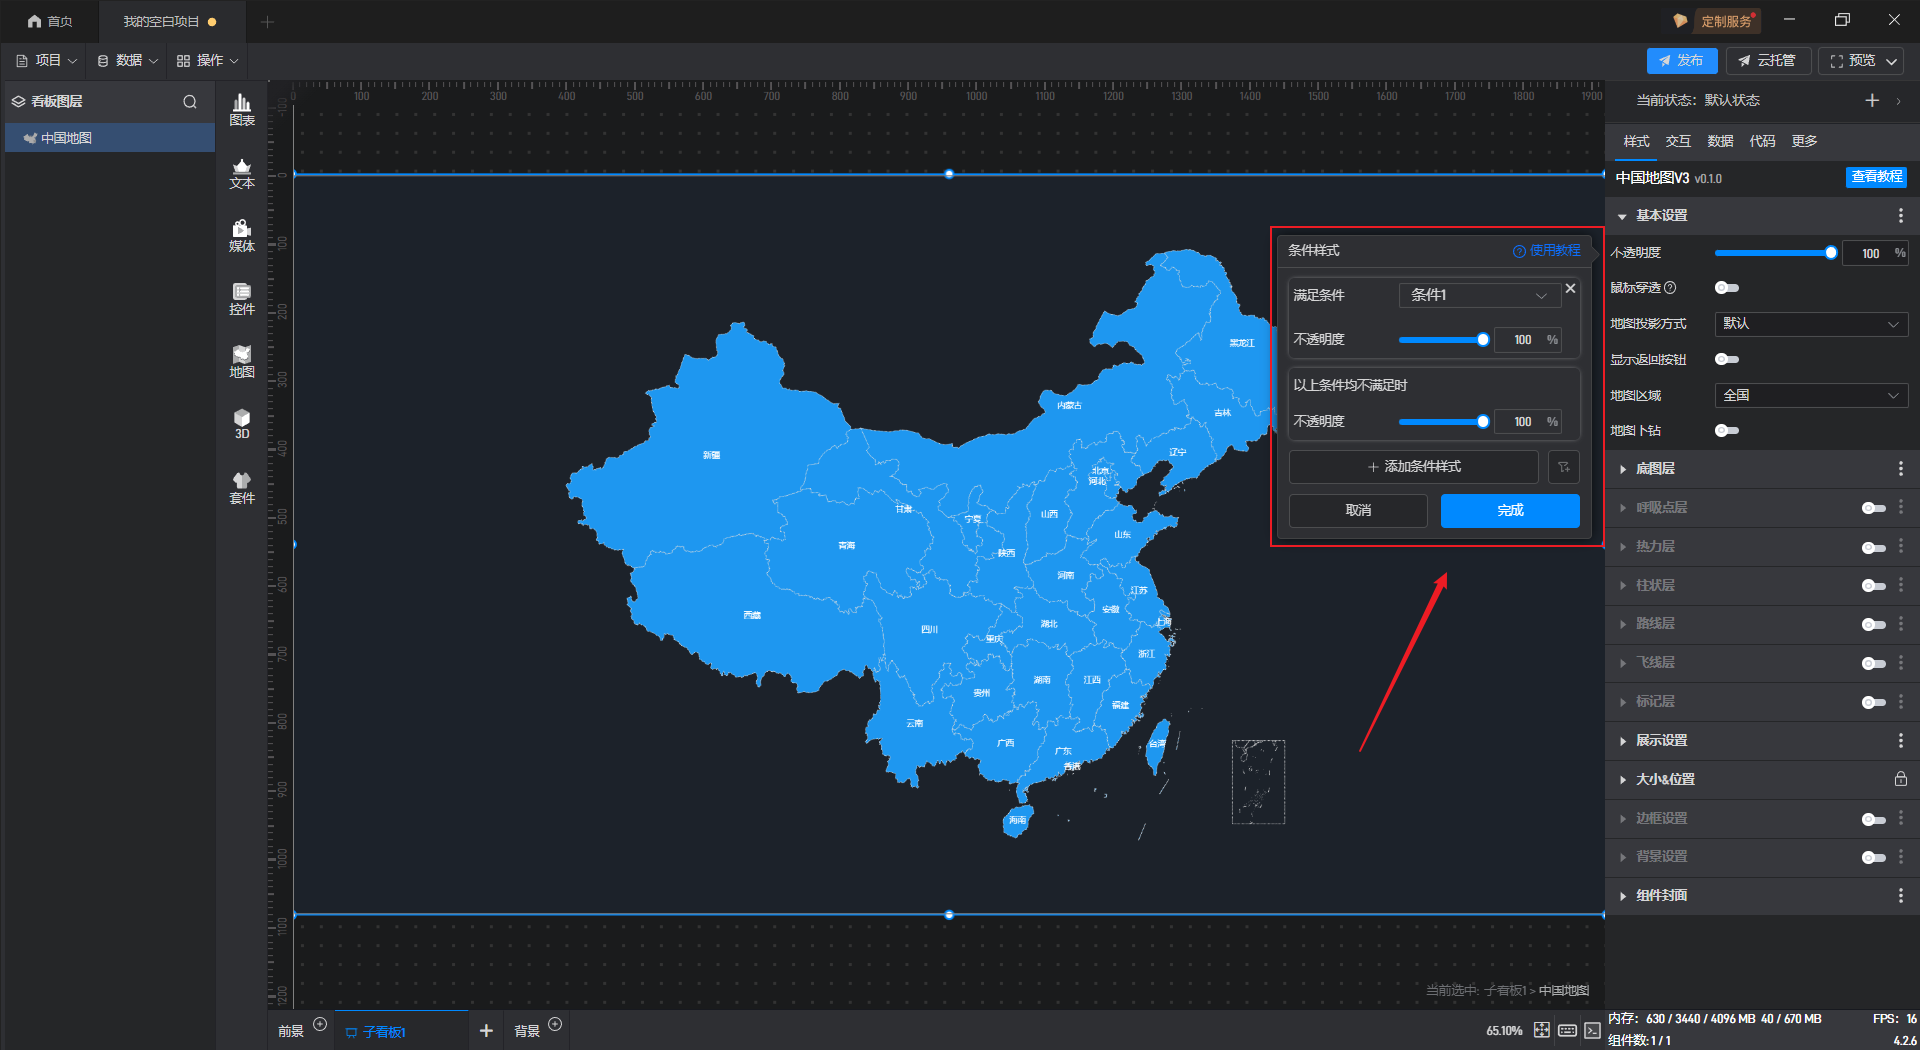Open the 3D components panel
Image resolution: width=1920 pixels, height=1050 pixels.
tap(242, 424)
